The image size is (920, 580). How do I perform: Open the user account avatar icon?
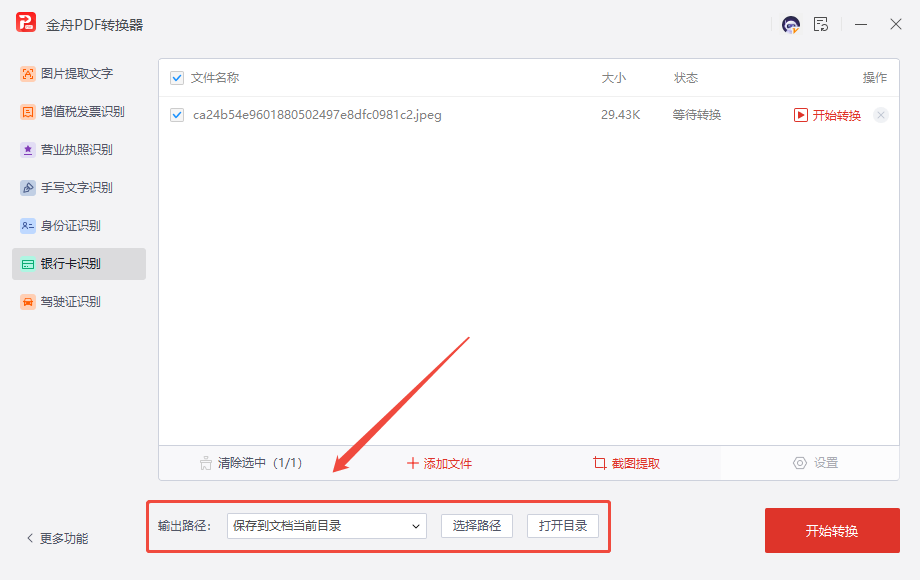point(791,25)
